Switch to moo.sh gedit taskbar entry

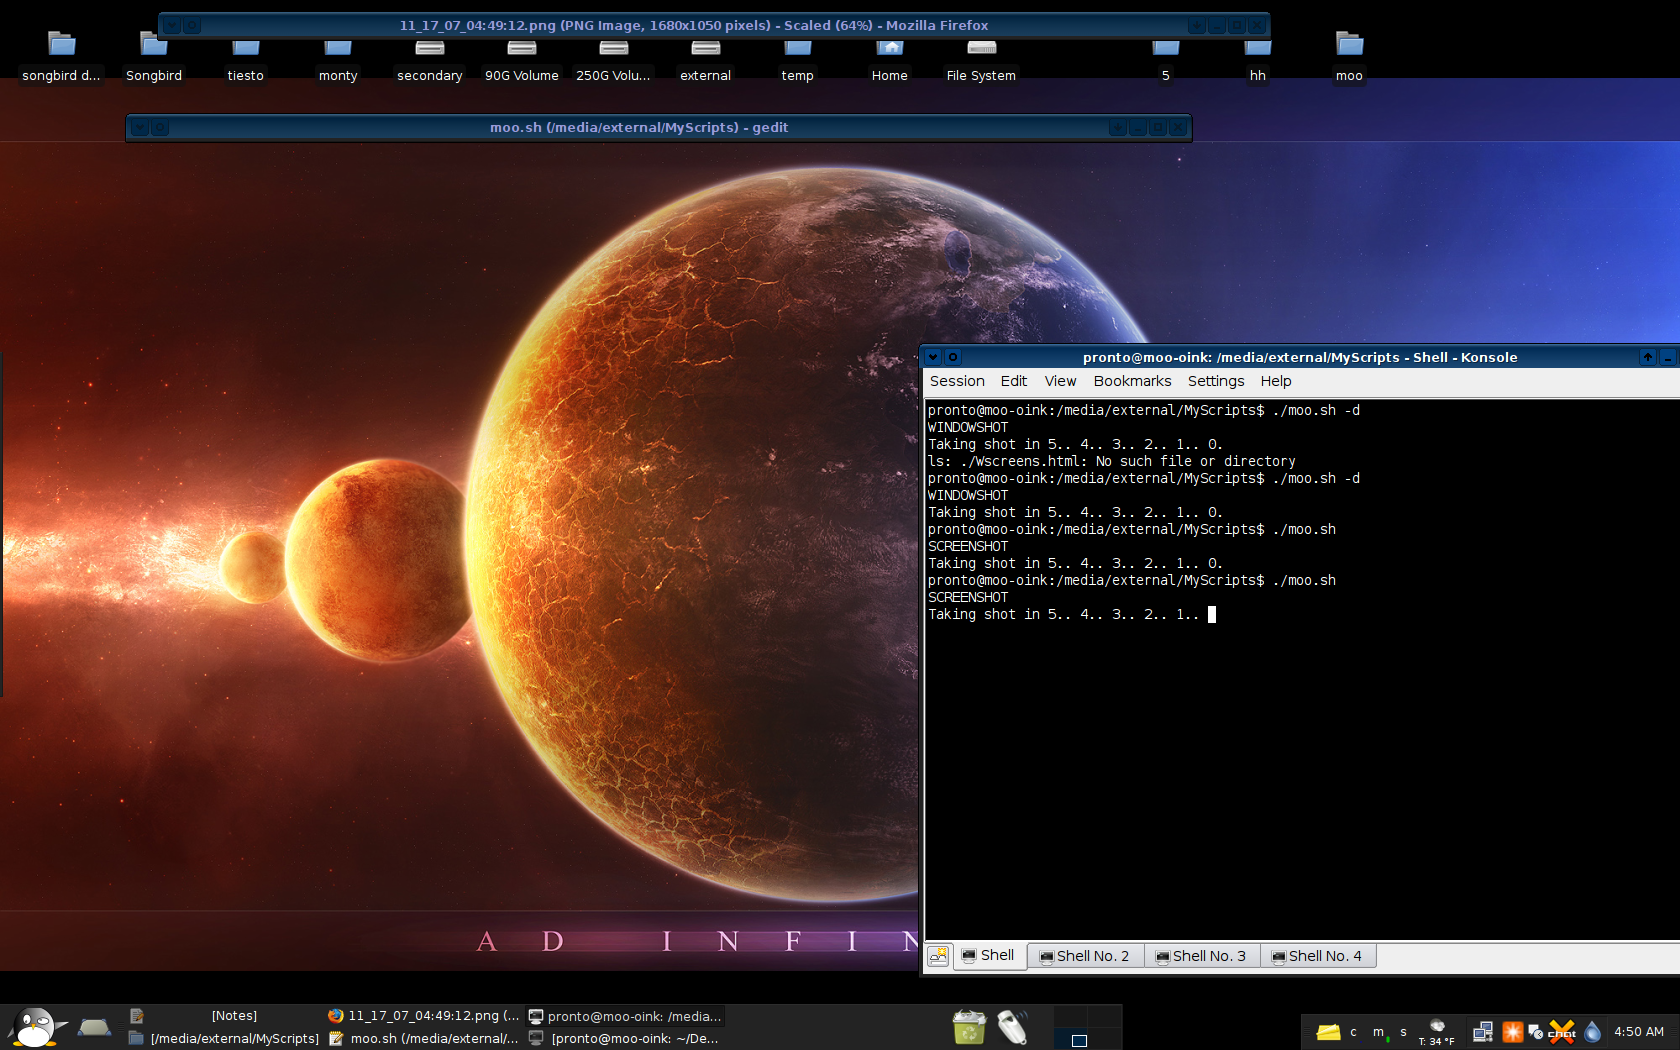(x=424, y=1038)
